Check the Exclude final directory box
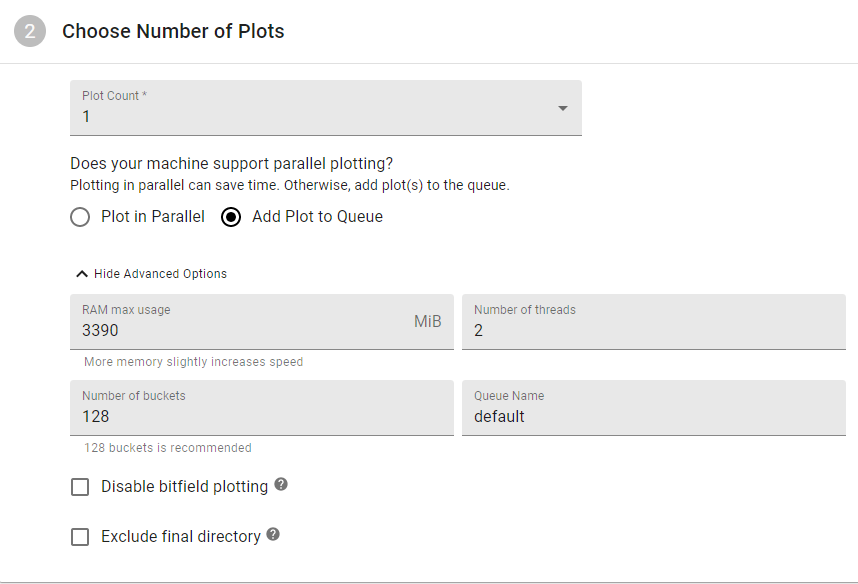Image resolution: width=858 pixels, height=584 pixels. (x=80, y=536)
